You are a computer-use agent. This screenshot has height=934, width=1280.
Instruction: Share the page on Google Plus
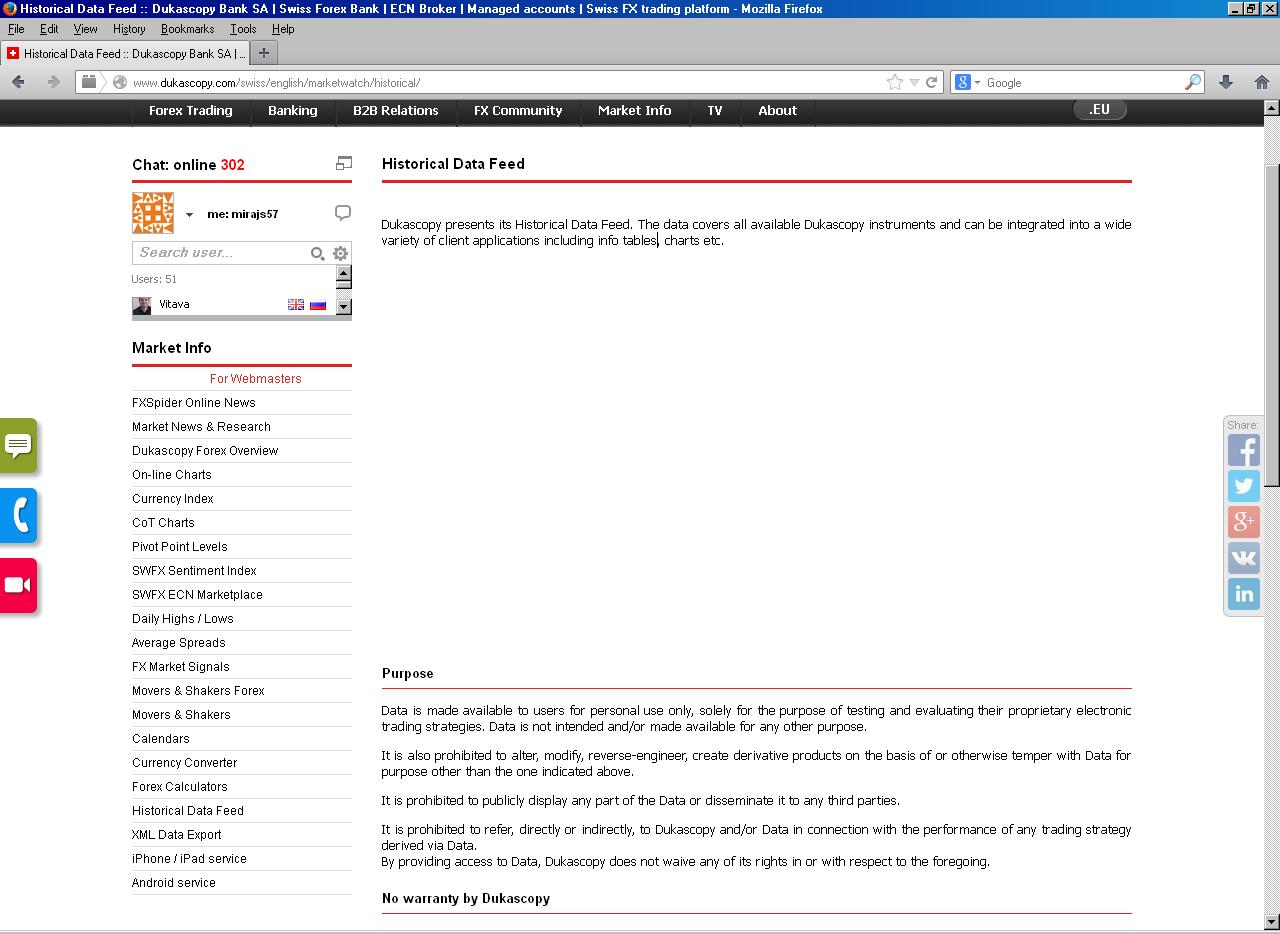[x=1244, y=522]
